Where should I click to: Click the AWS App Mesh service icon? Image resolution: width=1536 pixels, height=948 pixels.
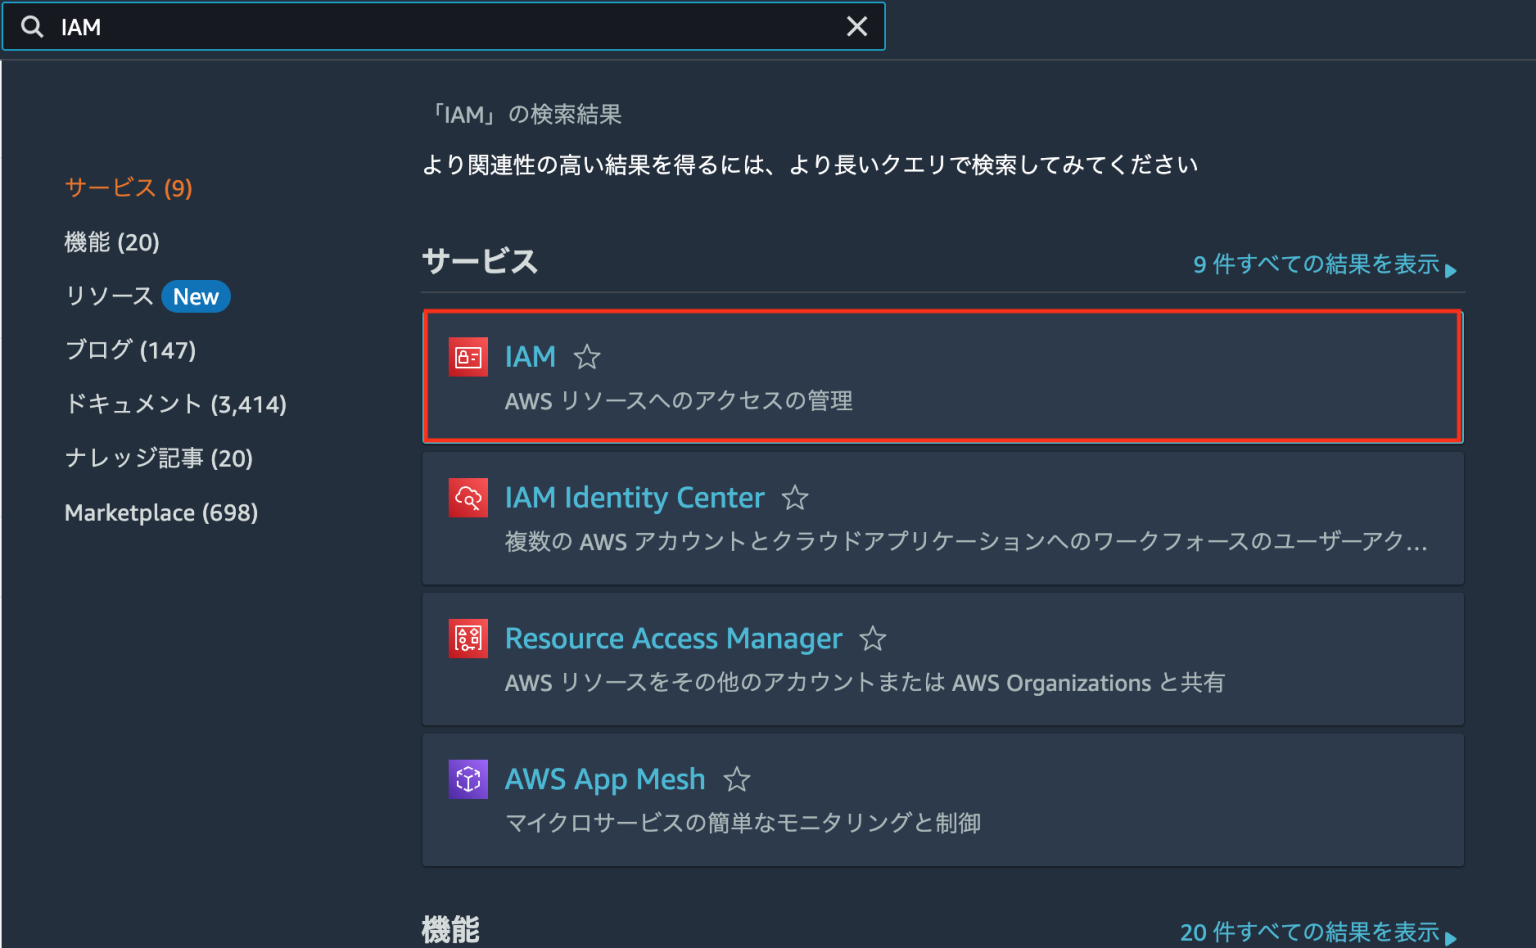[468, 779]
